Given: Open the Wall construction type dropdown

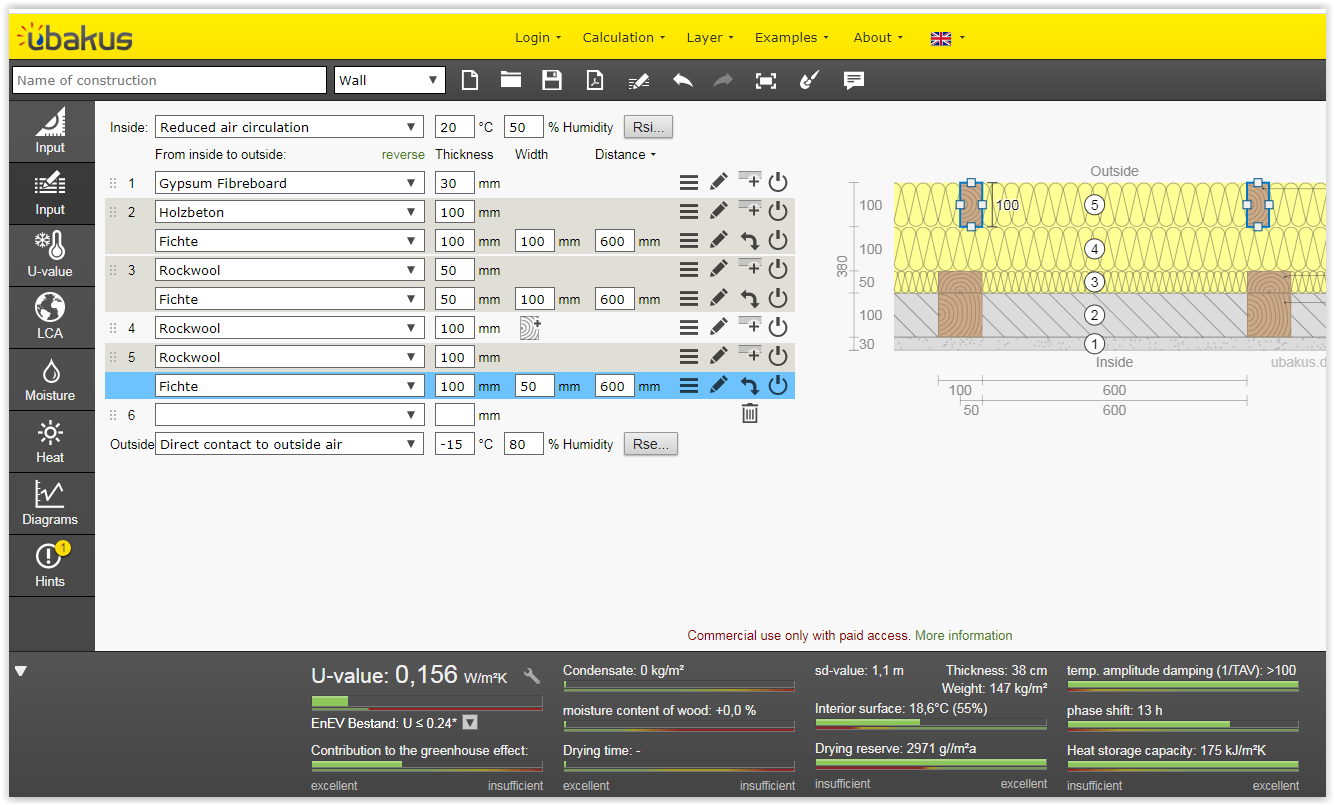Looking at the screenshot, I should coord(389,81).
